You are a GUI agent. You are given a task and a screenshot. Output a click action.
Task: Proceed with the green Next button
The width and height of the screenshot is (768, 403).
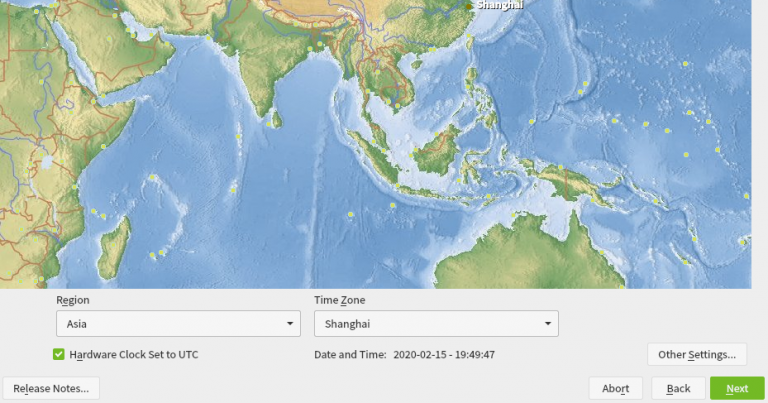tap(737, 388)
